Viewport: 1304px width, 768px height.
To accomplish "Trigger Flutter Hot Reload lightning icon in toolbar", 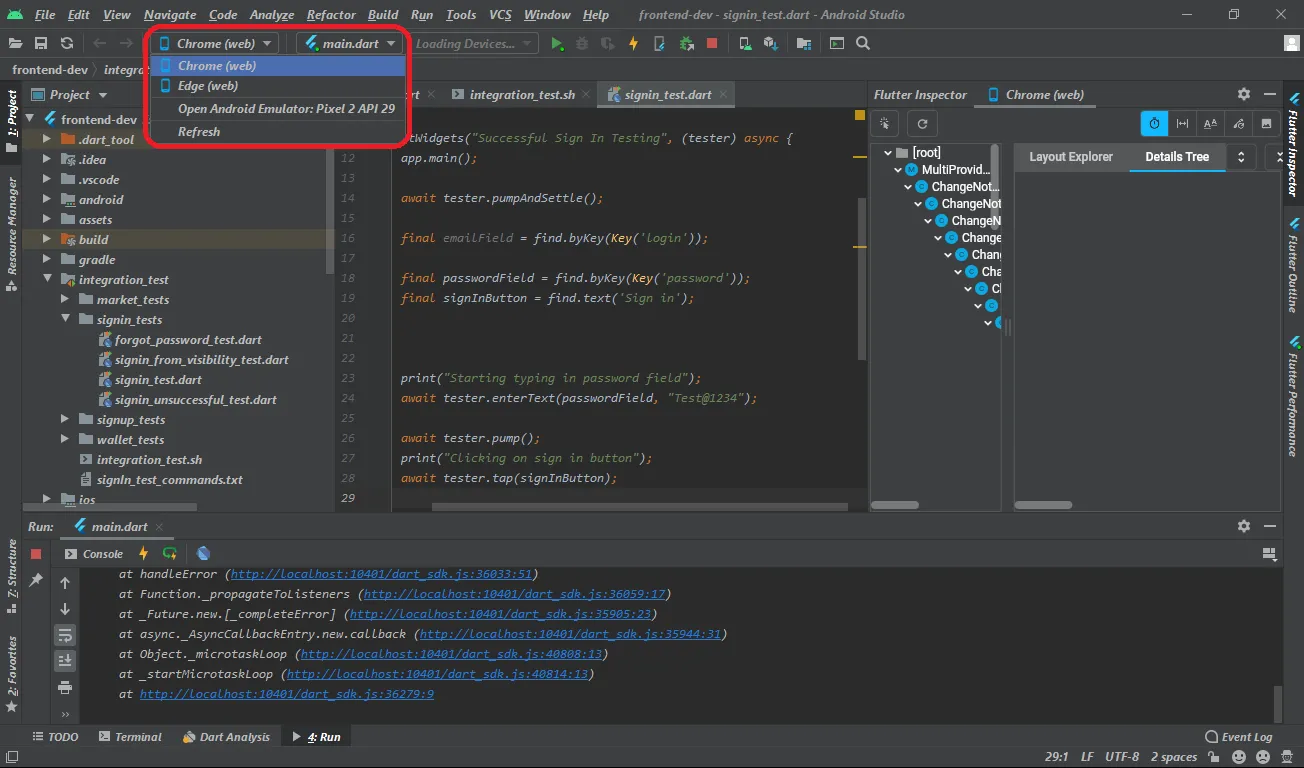I will point(634,43).
